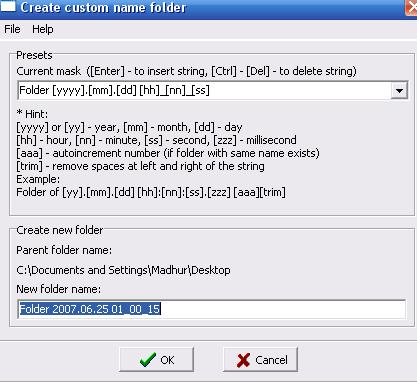Viewport: 417px width, 382px height.
Task: Click the 'Presets' group label
Action: [x=34, y=55]
